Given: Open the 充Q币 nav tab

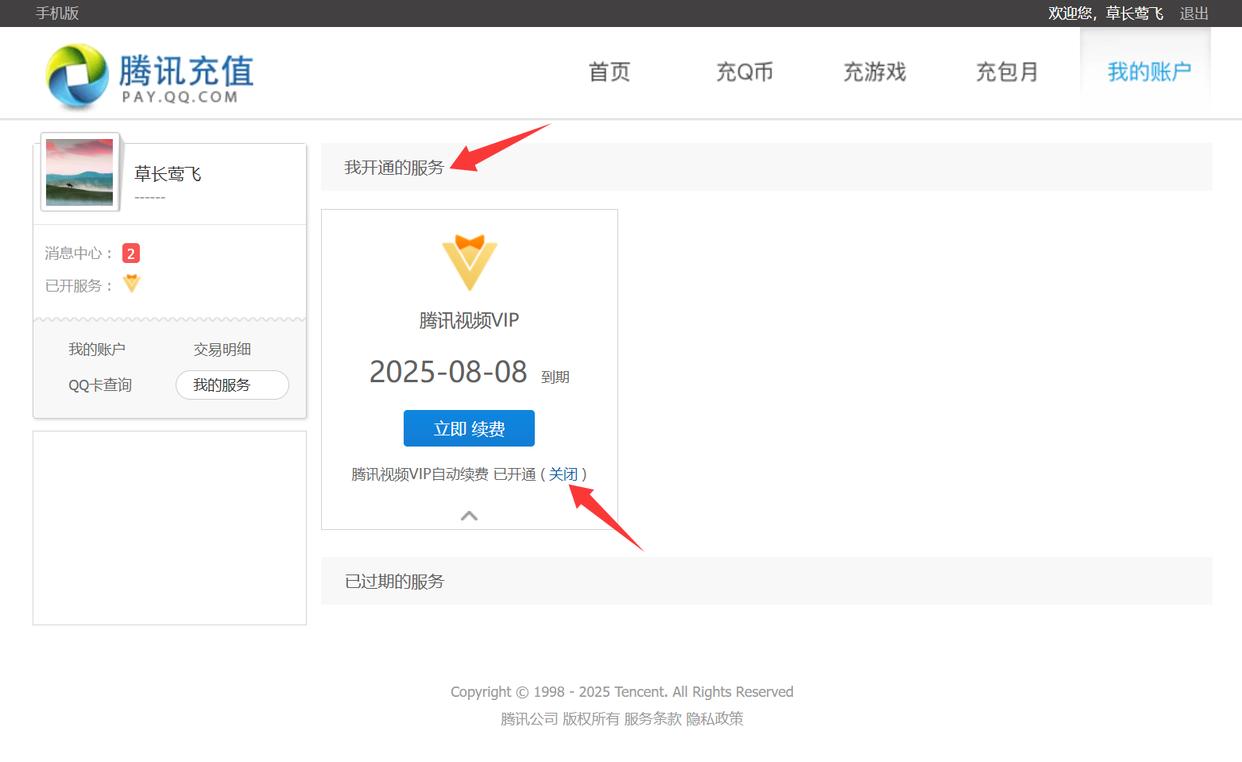Looking at the screenshot, I should [x=744, y=72].
